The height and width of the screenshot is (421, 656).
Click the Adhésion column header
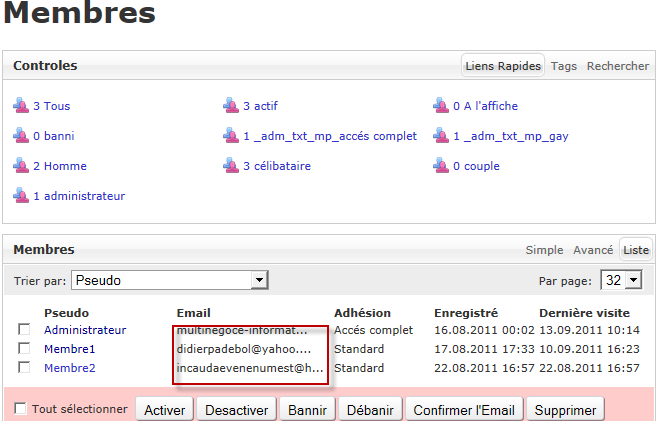pyautogui.click(x=362, y=313)
